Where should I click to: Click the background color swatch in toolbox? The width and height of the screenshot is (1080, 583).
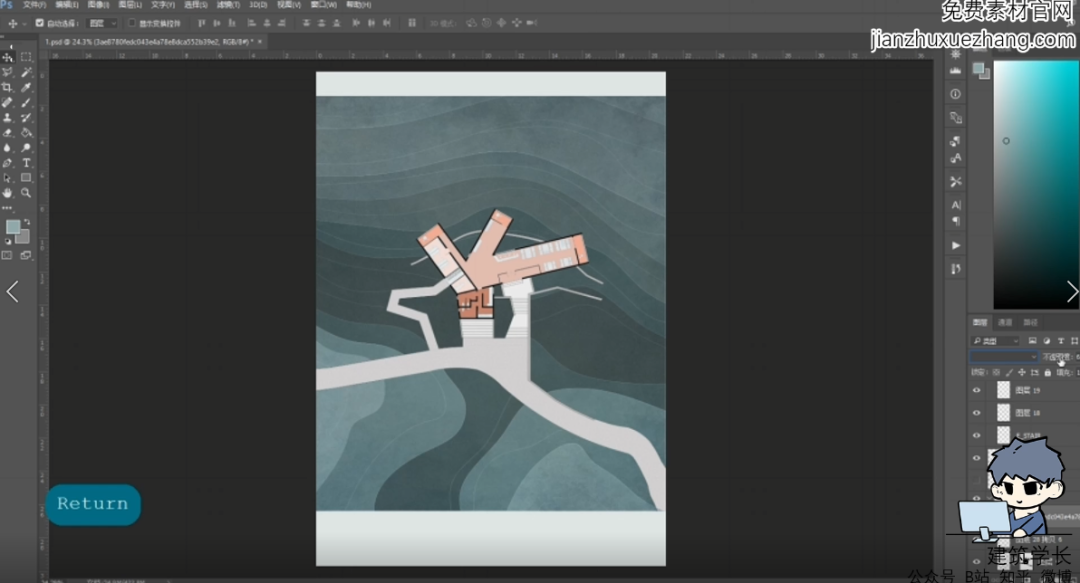(24, 238)
